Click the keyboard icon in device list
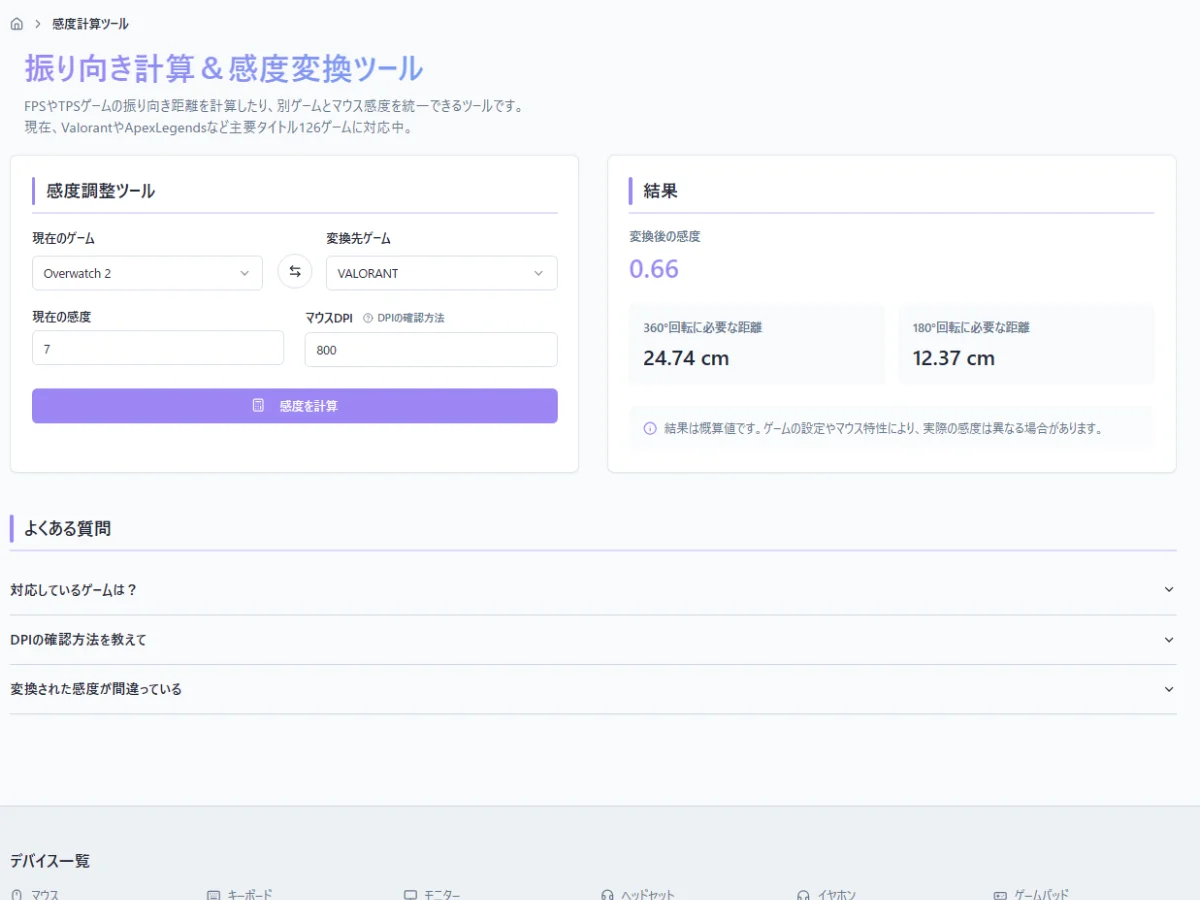1200x900 pixels. click(x=213, y=895)
